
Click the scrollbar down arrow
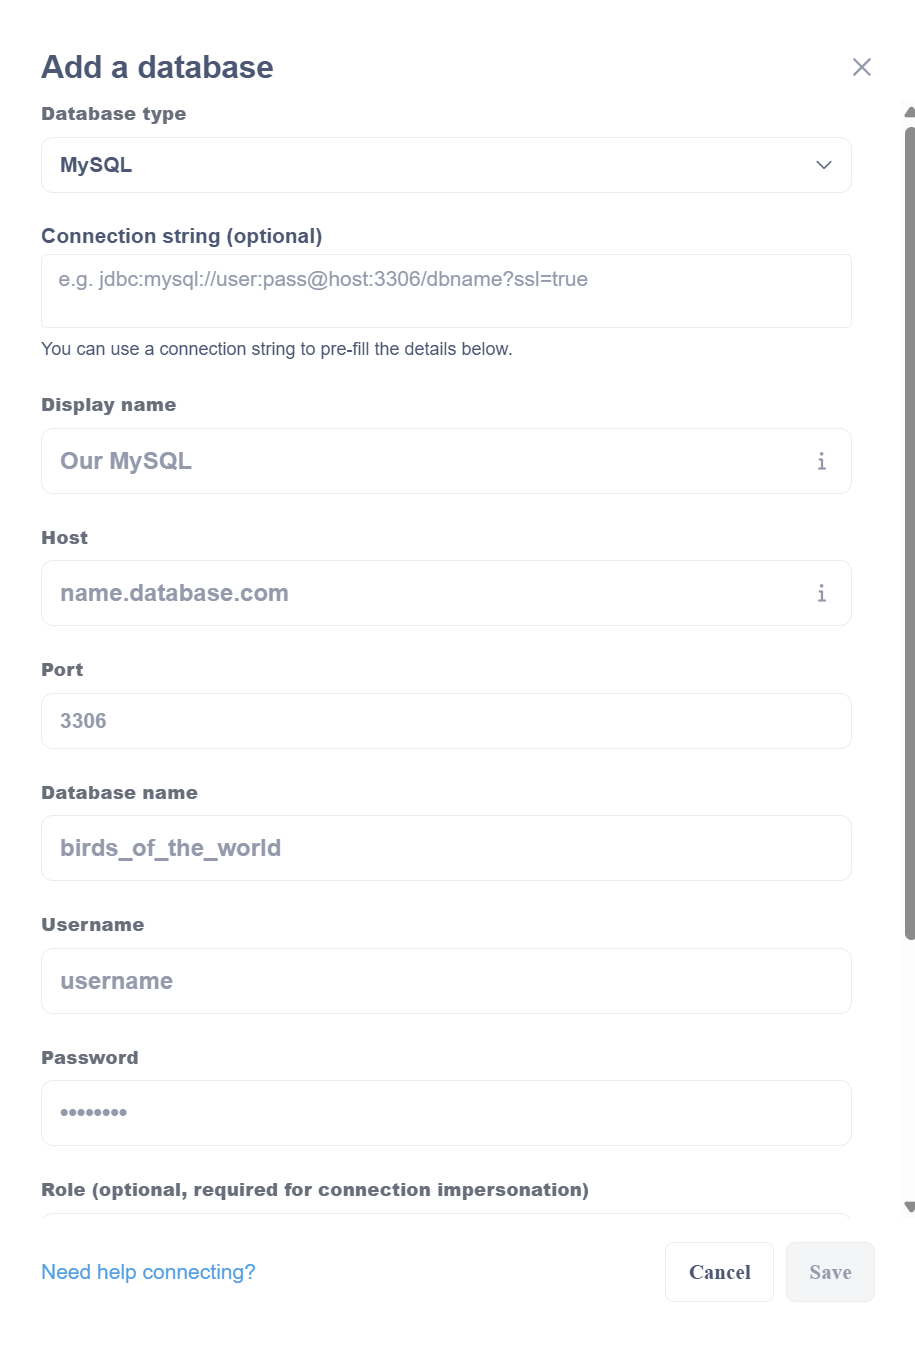[x=909, y=1207]
